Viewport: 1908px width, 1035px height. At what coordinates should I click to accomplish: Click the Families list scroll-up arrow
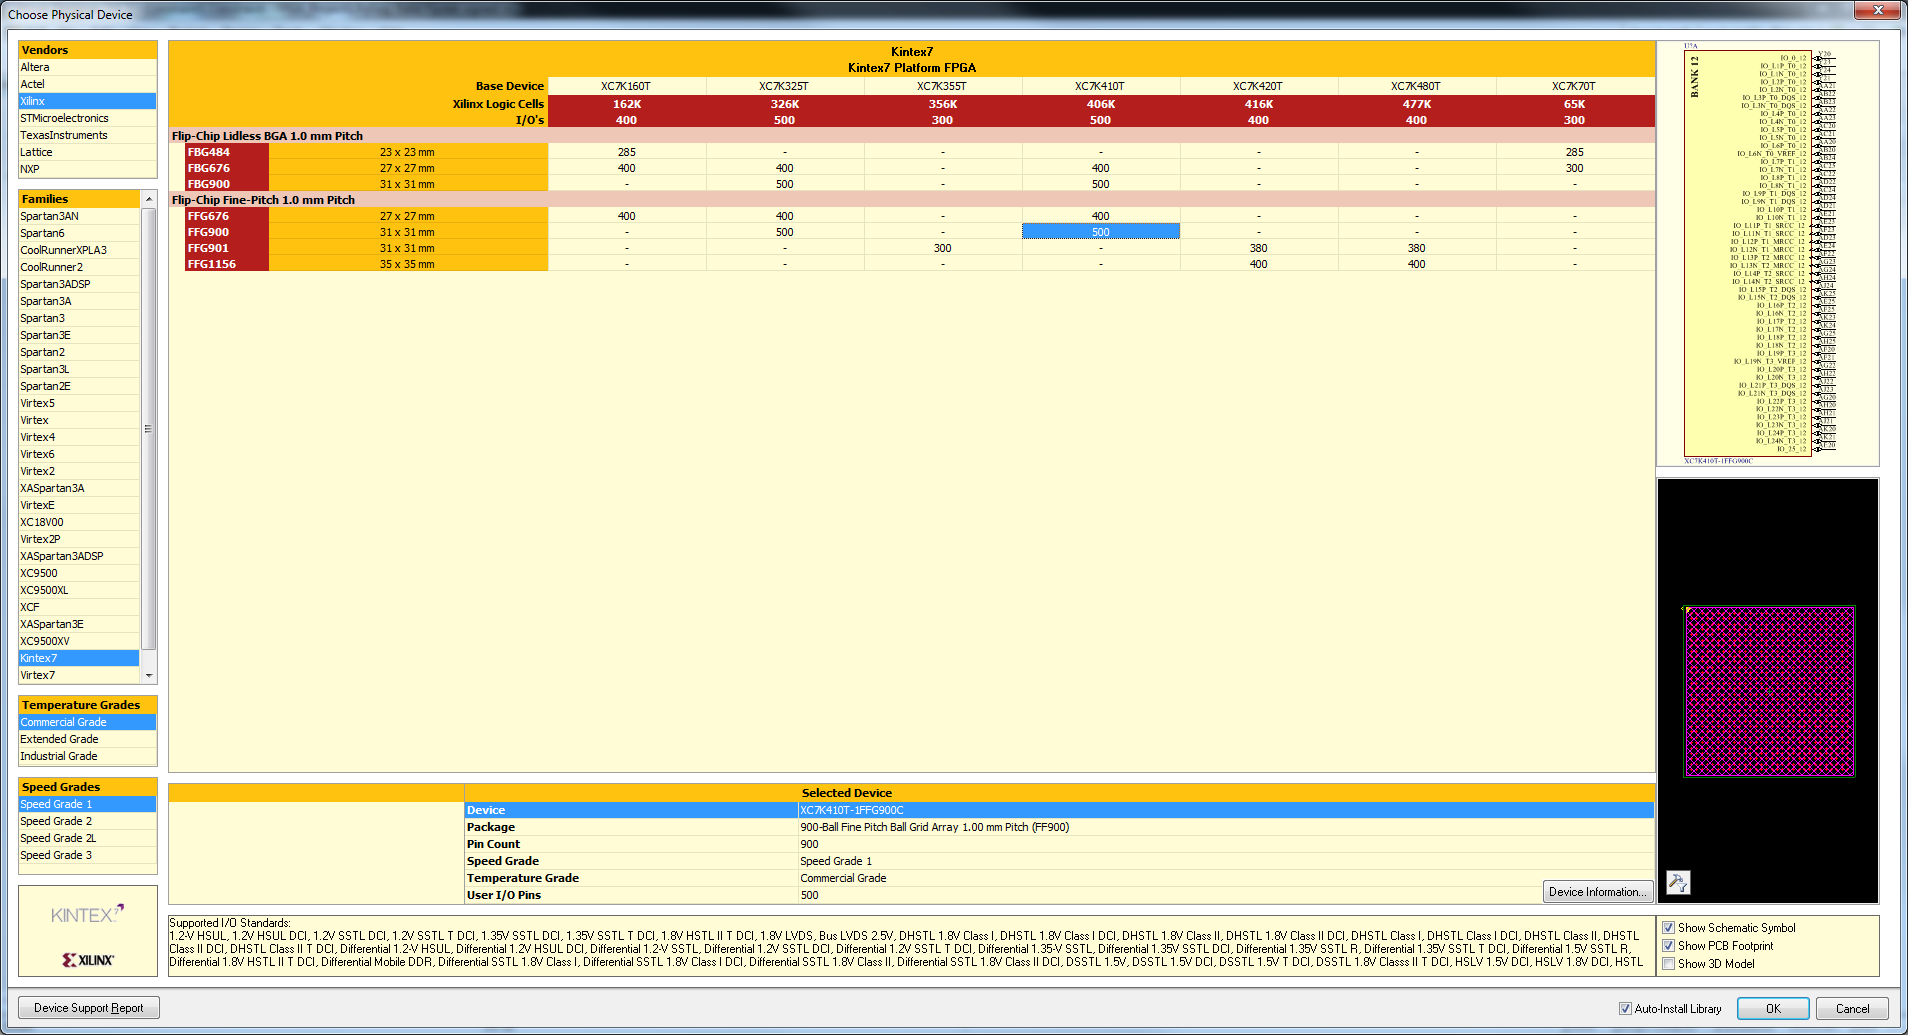coord(149,199)
